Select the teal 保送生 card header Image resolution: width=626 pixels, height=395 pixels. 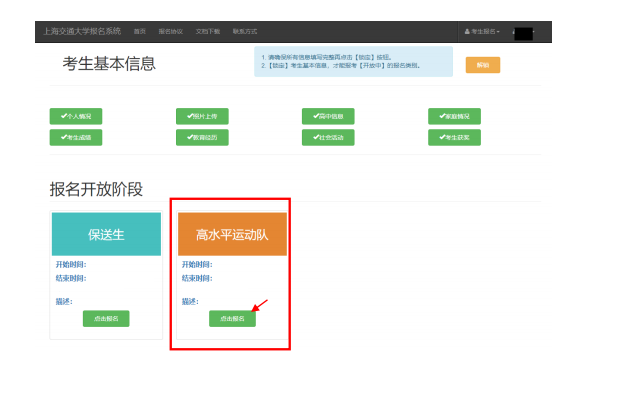(106, 234)
